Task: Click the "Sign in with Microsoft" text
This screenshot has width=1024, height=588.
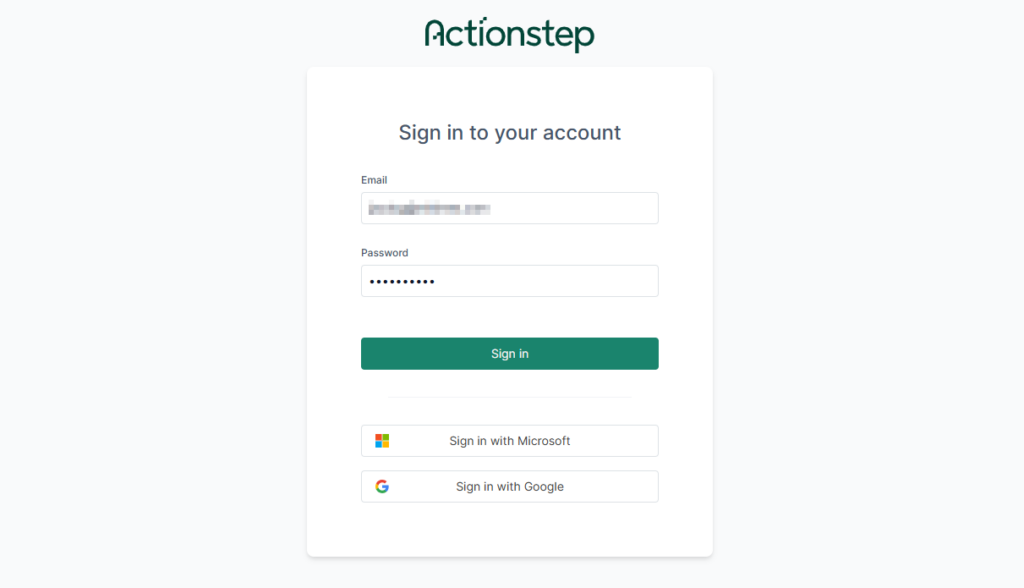Action: (x=510, y=441)
